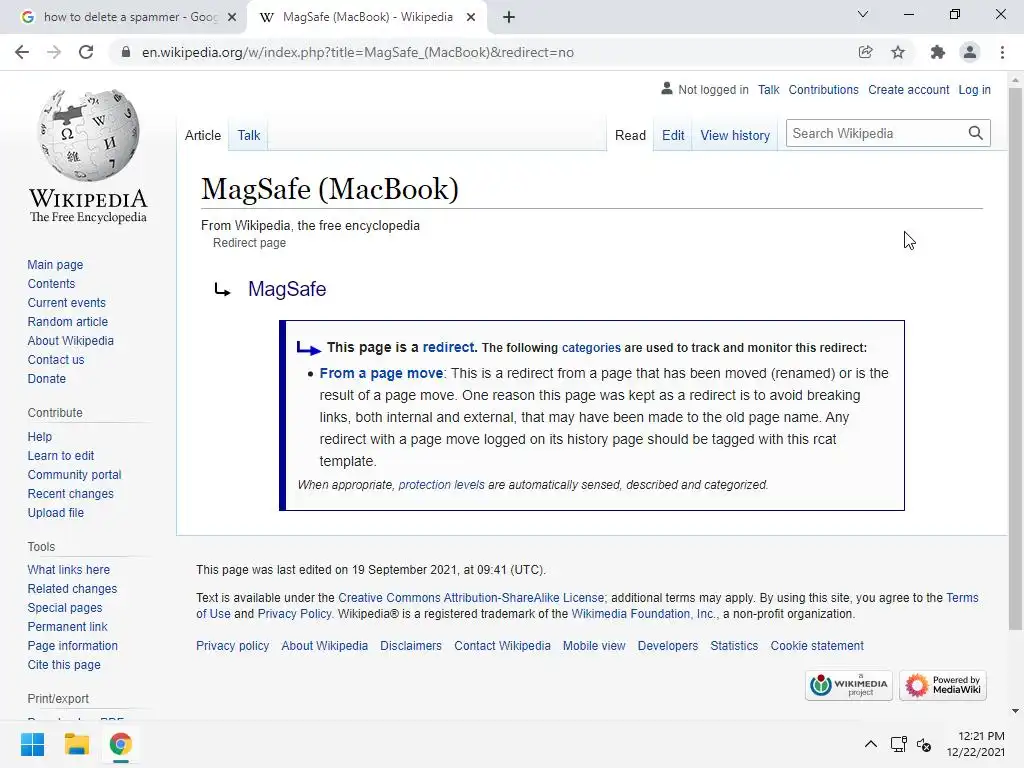Open Page information

[x=72, y=645]
